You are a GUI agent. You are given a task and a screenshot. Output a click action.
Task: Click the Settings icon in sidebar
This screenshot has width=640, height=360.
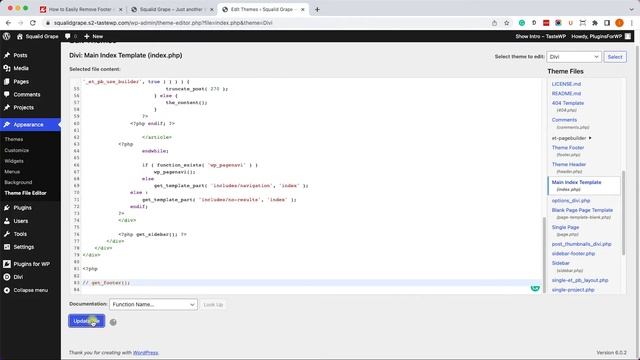[7, 247]
